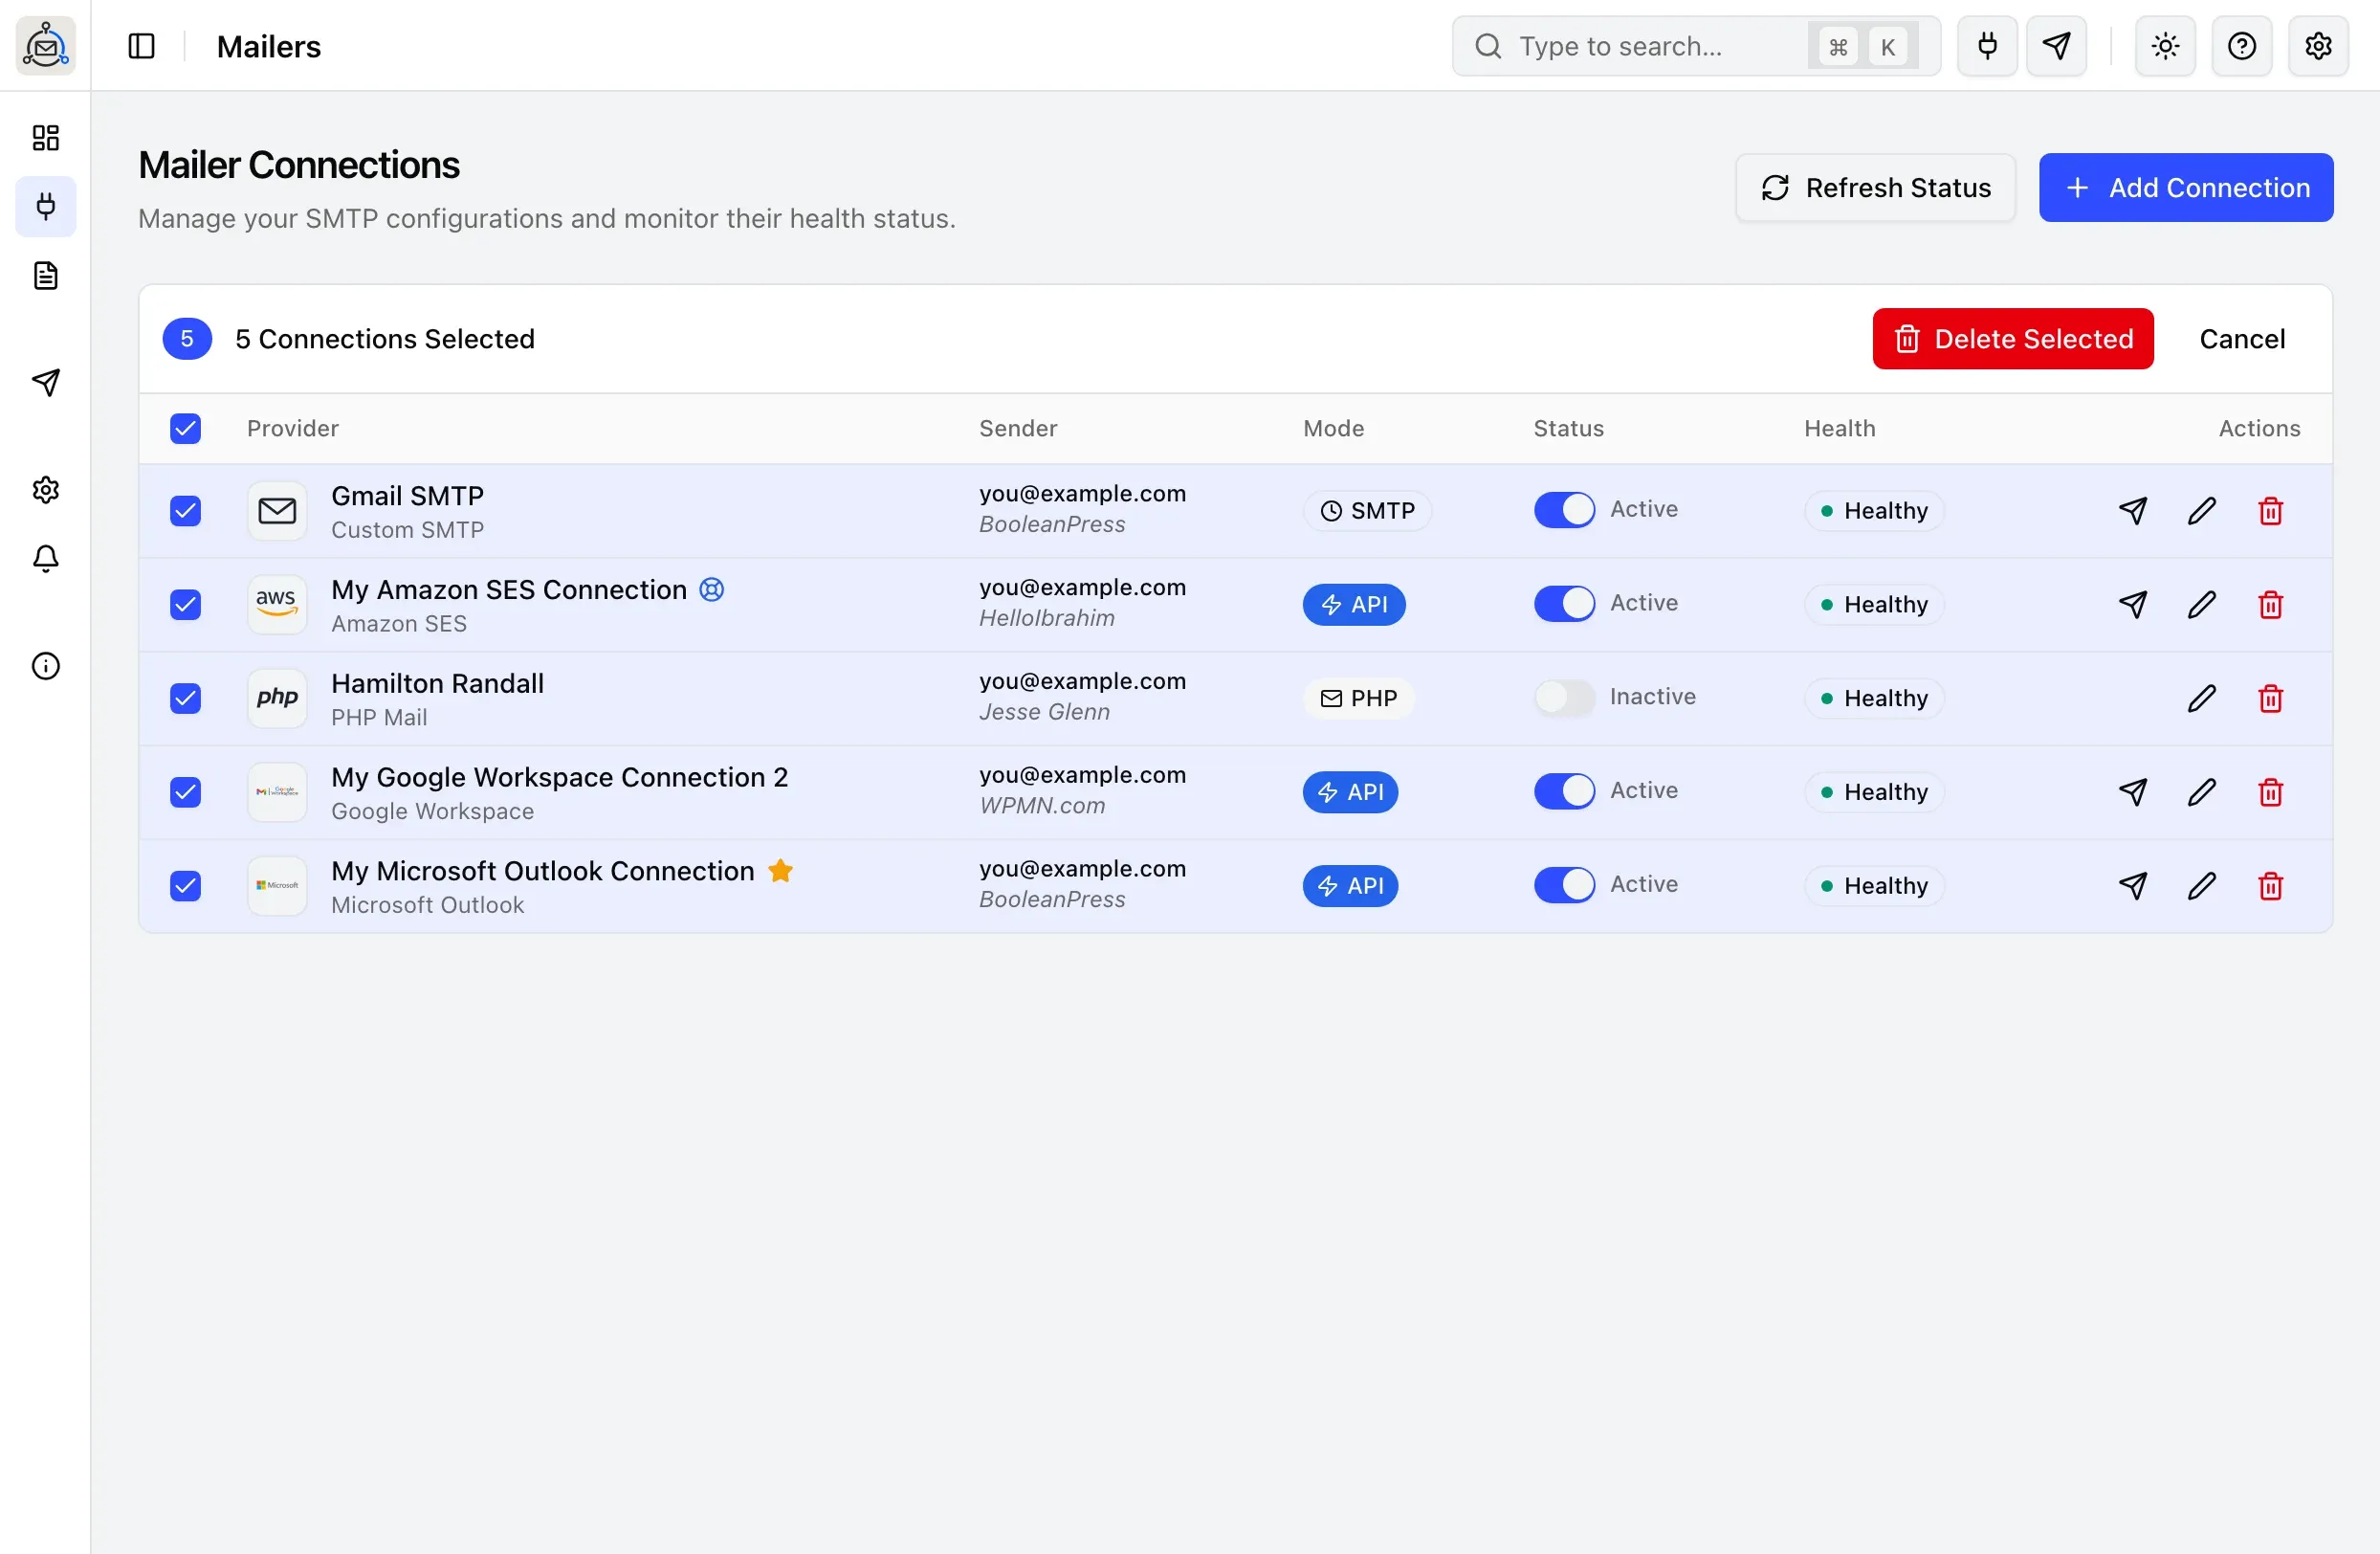Image resolution: width=2380 pixels, height=1554 pixels.
Task: Click the Hamilton Randall provider name
Action: click(437, 683)
